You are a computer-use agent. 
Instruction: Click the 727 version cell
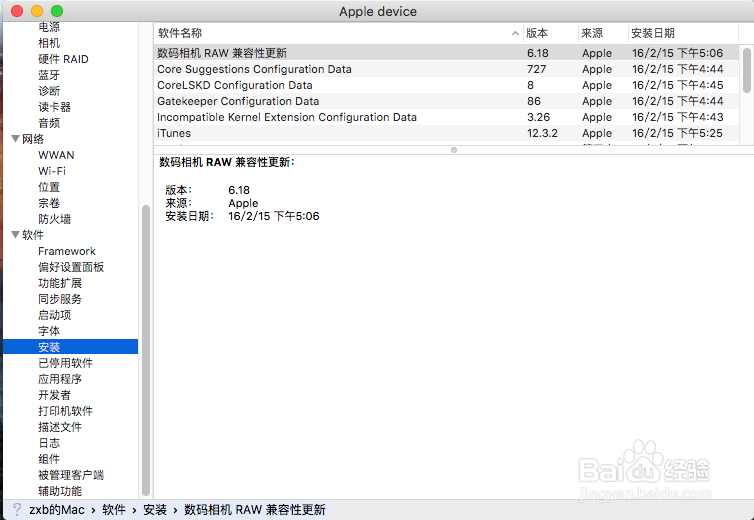click(x=536, y=69)
